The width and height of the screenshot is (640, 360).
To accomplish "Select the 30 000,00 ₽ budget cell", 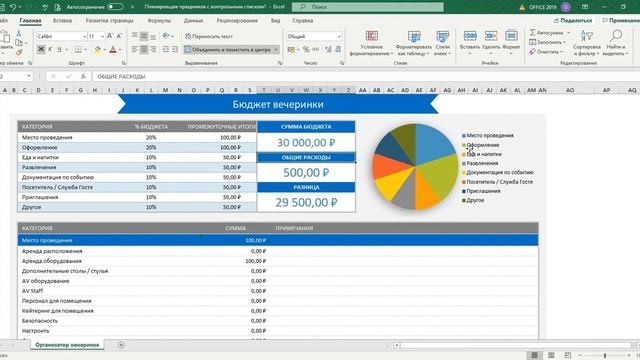I will [x=306, y=143].
